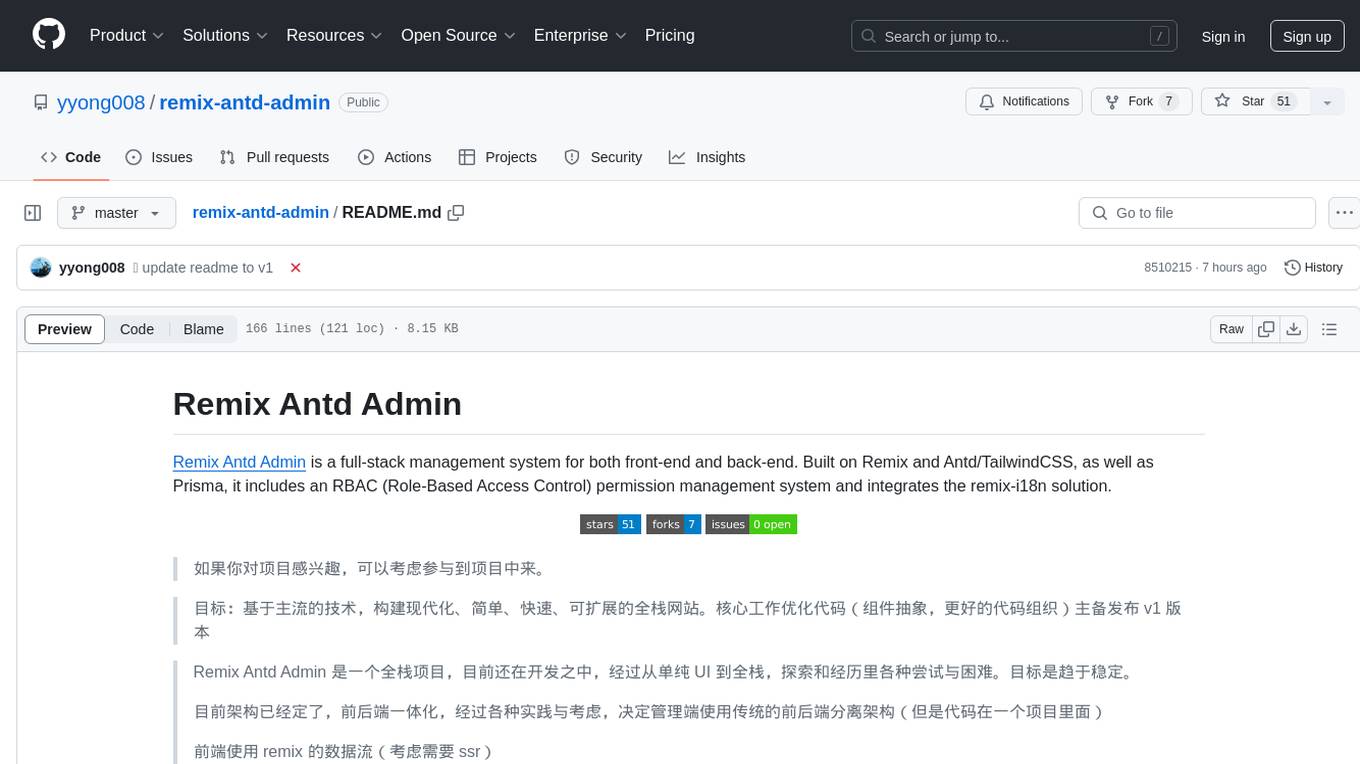Switch to the Projects tab
The width and height of the screenshot is (1360, 764).
498,157
